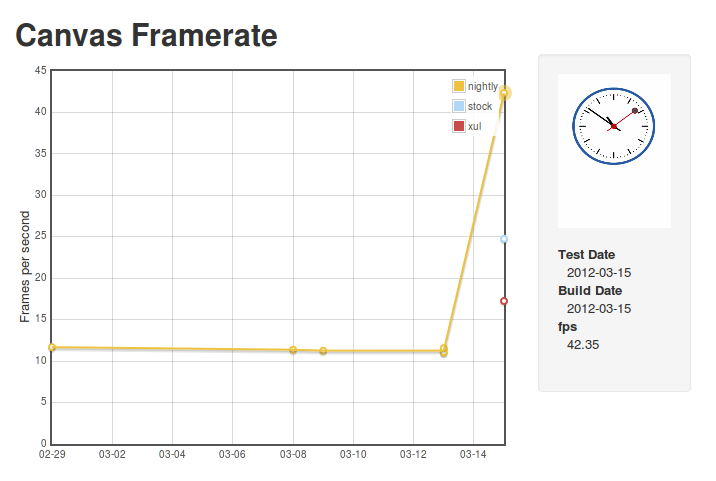Select the light-blue stock data point
Viewport: 716px width, 481px height.
(504, 239)
